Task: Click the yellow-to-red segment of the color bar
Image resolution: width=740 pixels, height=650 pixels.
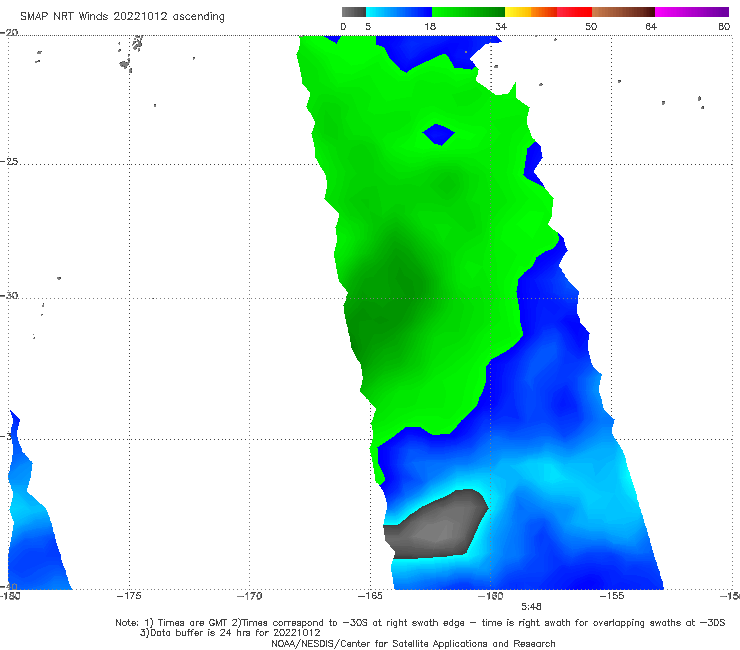Action: 548,12
